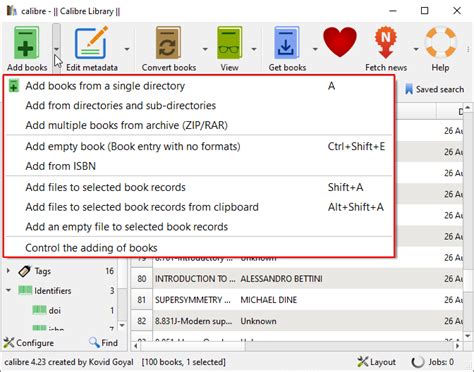
Task: Select Add empty book entry
Action: (199, 146)
